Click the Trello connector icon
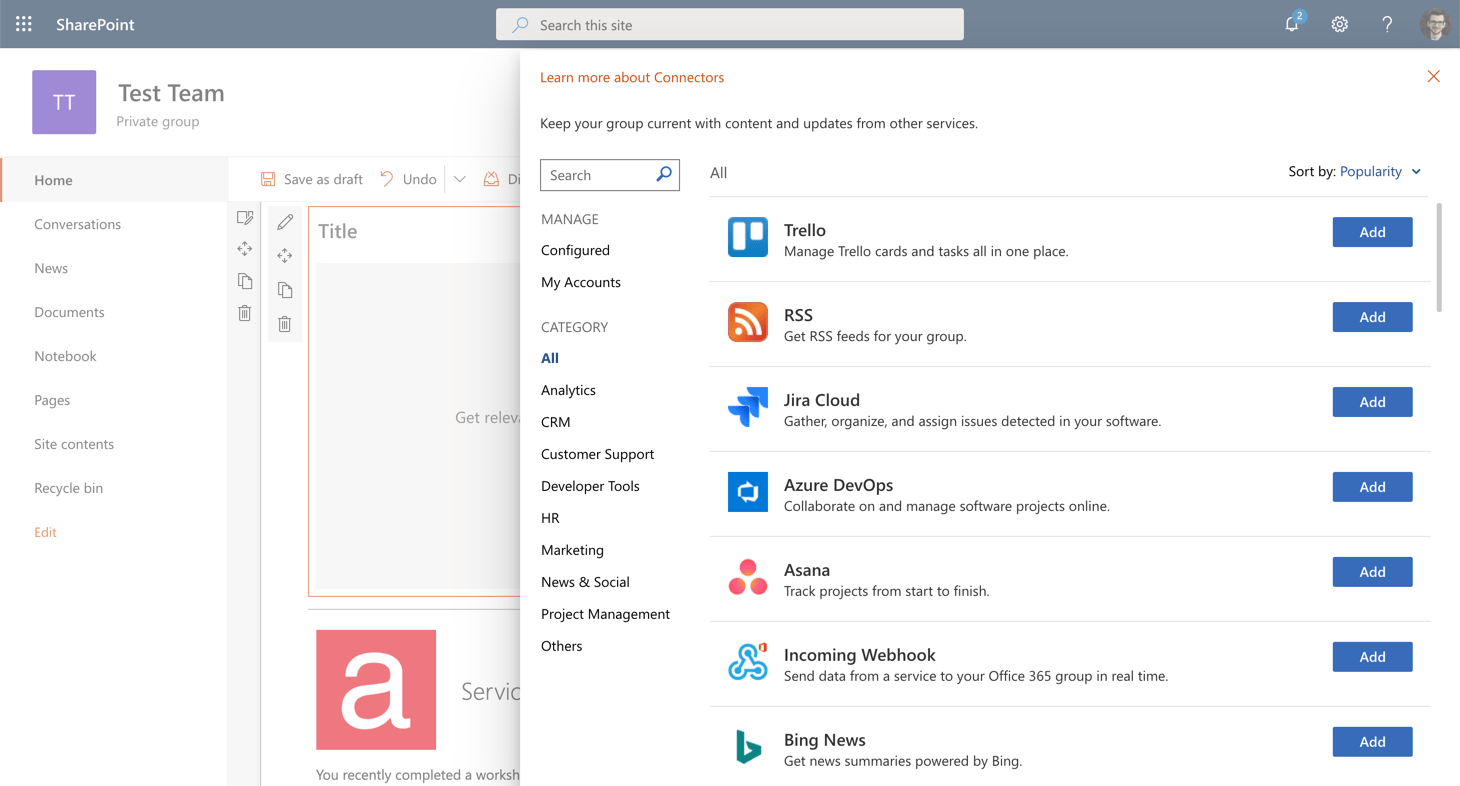 coord(748,237)
